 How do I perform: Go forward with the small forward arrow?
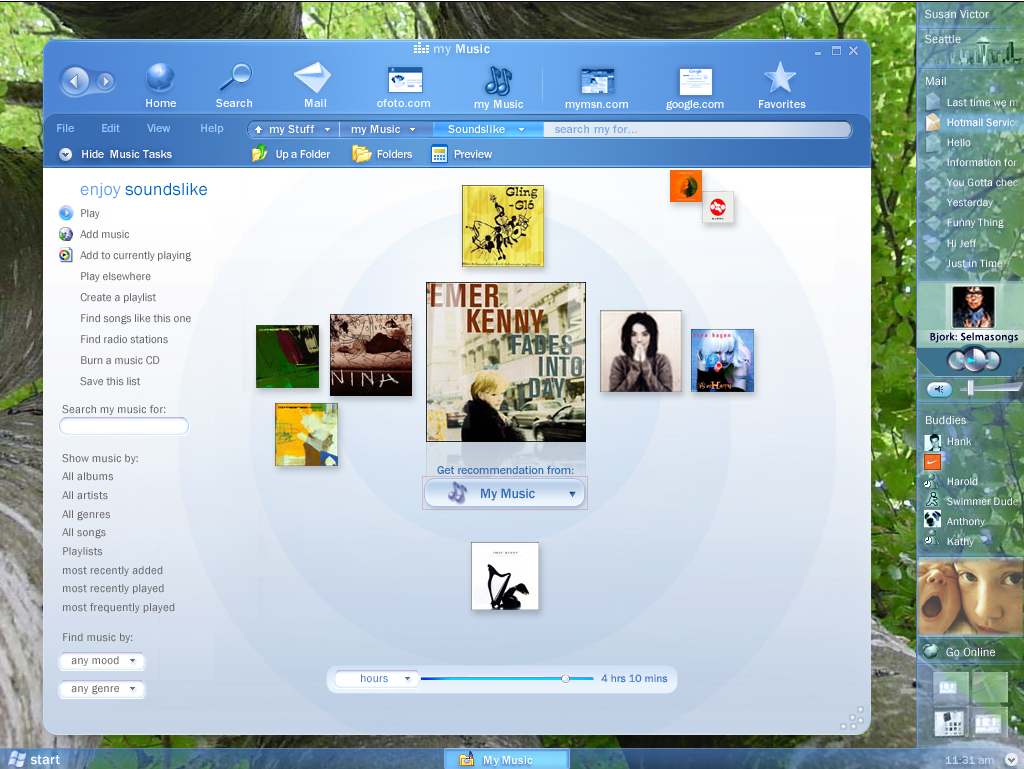point(105,82)
